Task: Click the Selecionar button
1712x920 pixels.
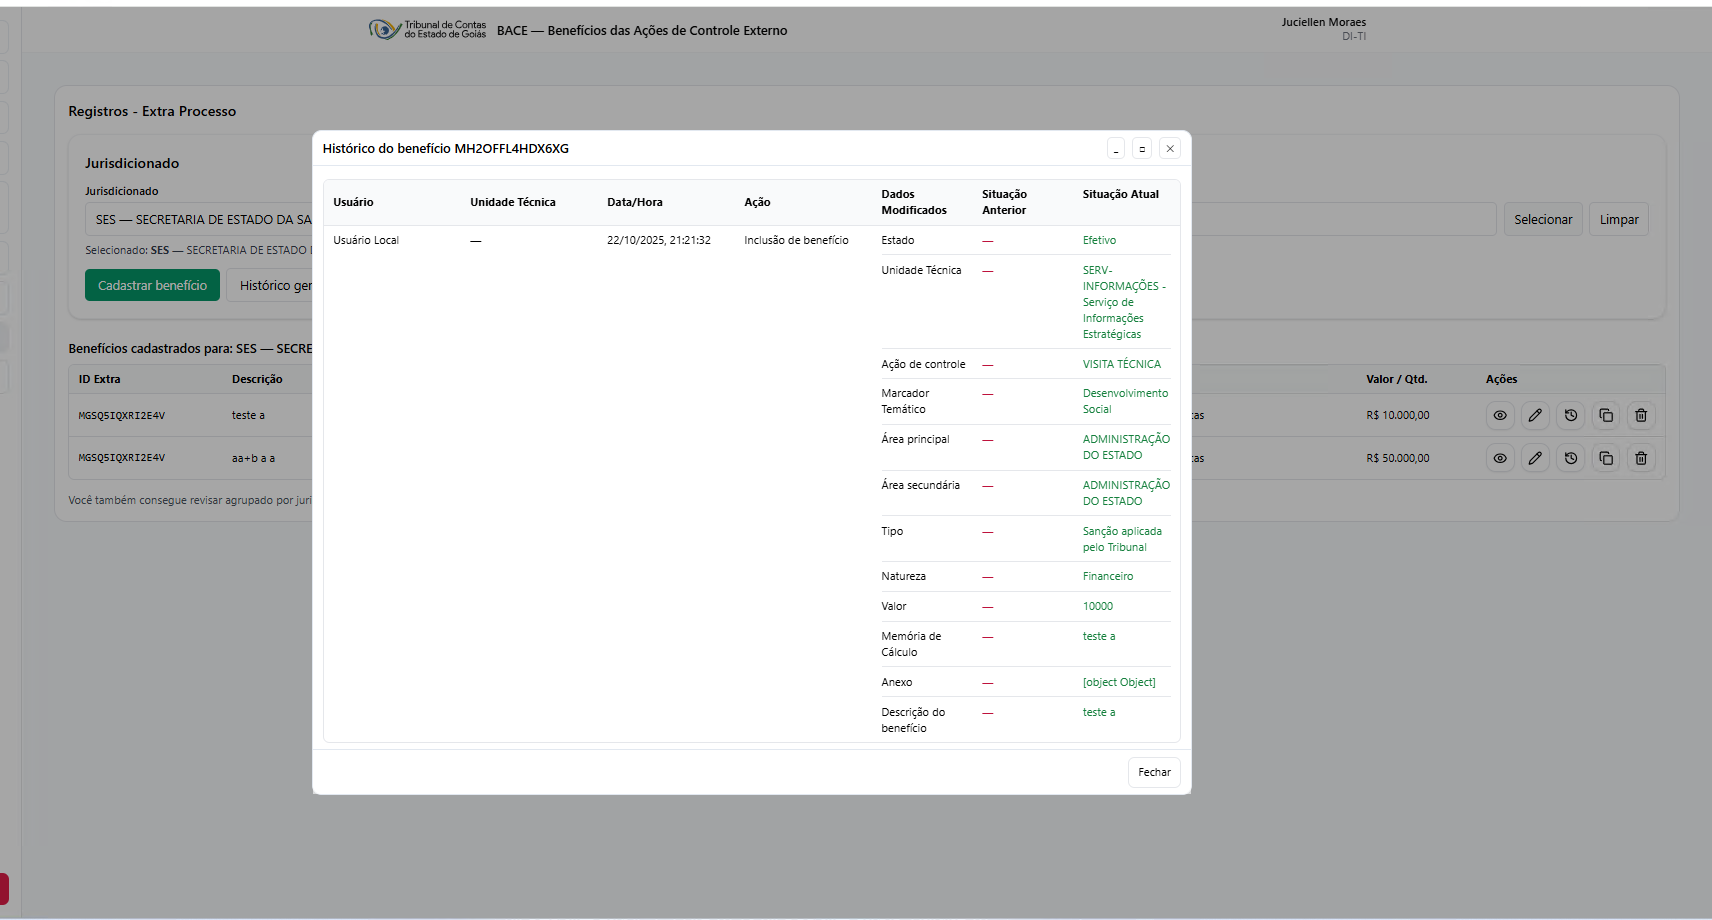Action: tap(1542, 220)
